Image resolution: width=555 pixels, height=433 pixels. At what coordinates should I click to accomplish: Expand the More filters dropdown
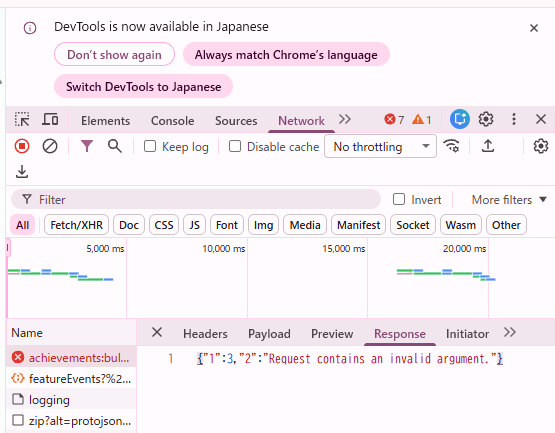509,200
